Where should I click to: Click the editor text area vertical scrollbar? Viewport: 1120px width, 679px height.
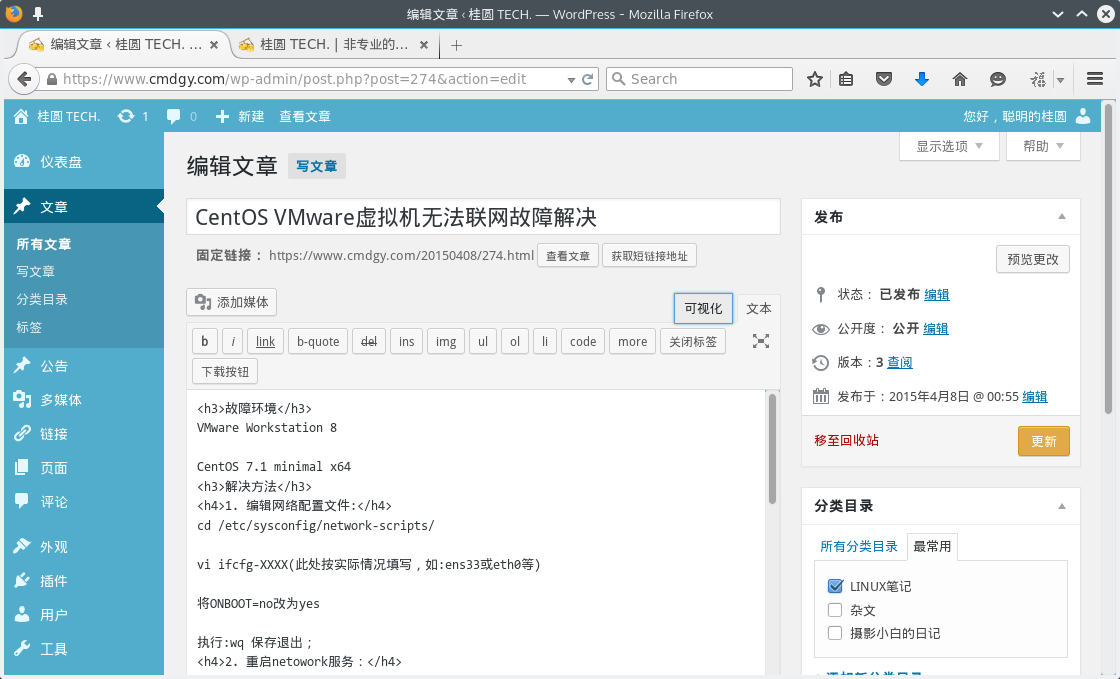(x=772, y=450)
